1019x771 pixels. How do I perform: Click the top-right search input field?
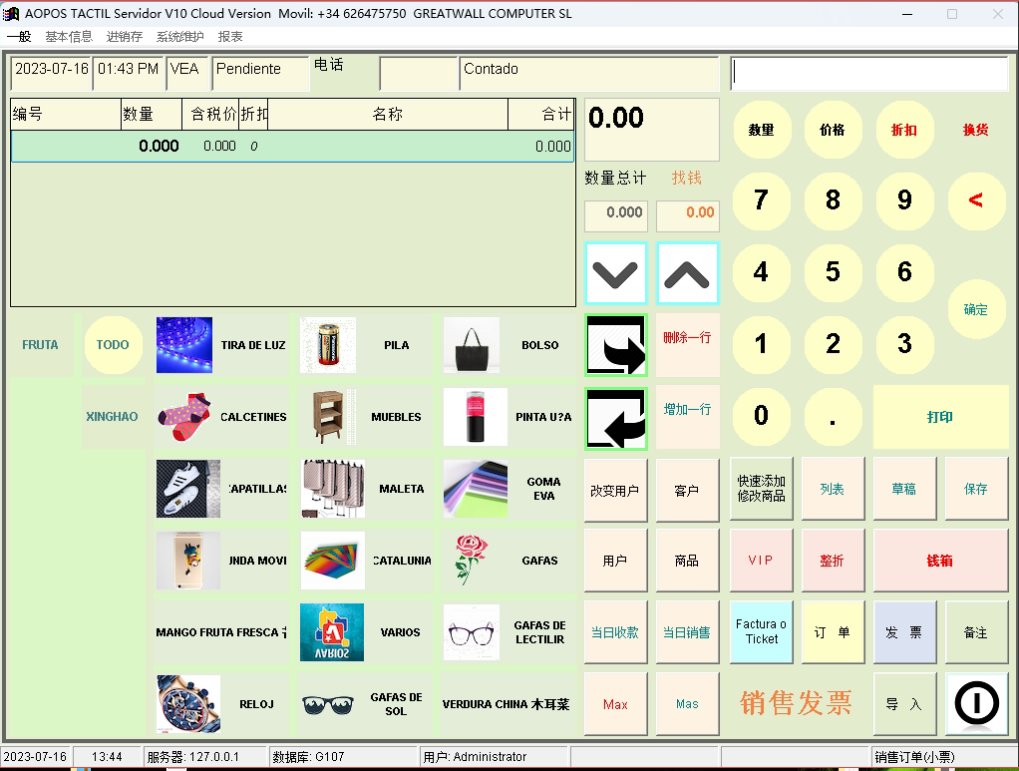pyautogui.click(x=869, y=74)
